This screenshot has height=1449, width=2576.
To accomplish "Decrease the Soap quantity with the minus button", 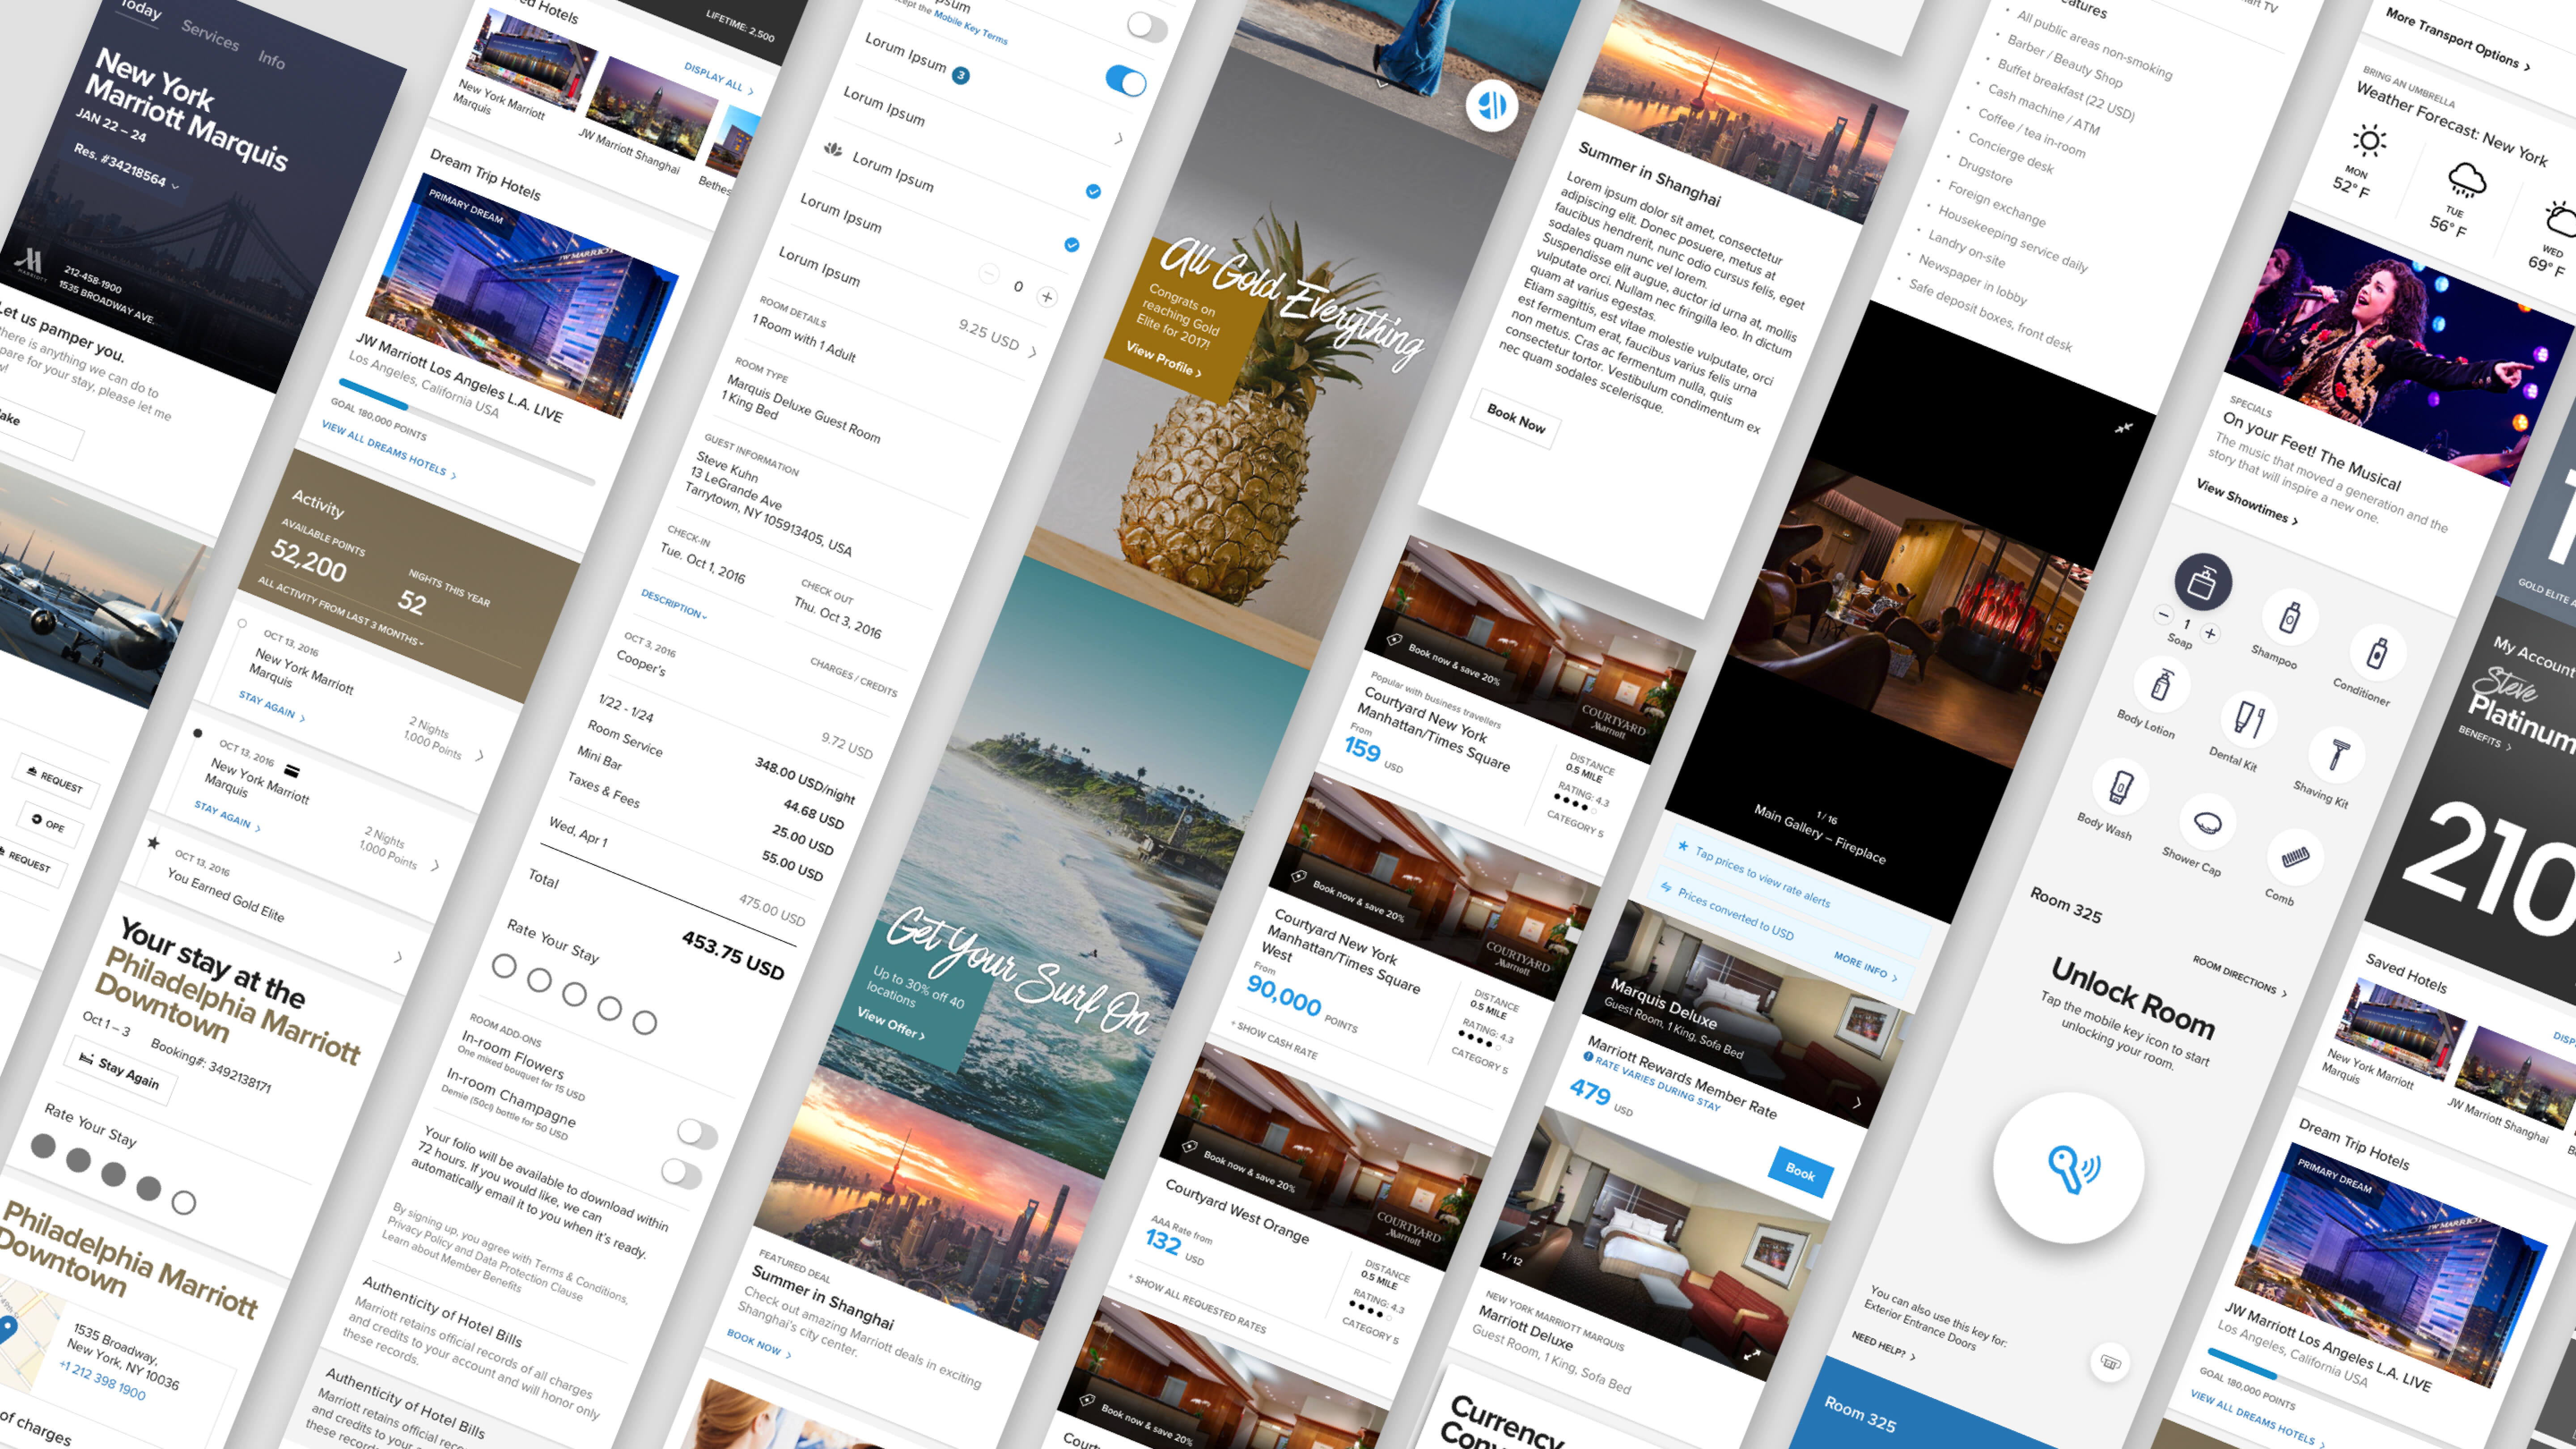I will coord(2164,614).
